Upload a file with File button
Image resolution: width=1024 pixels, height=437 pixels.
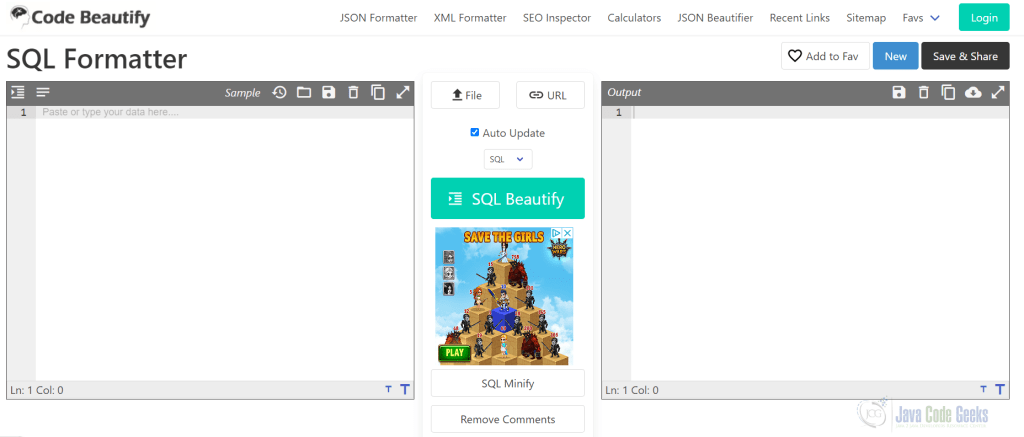466,95
